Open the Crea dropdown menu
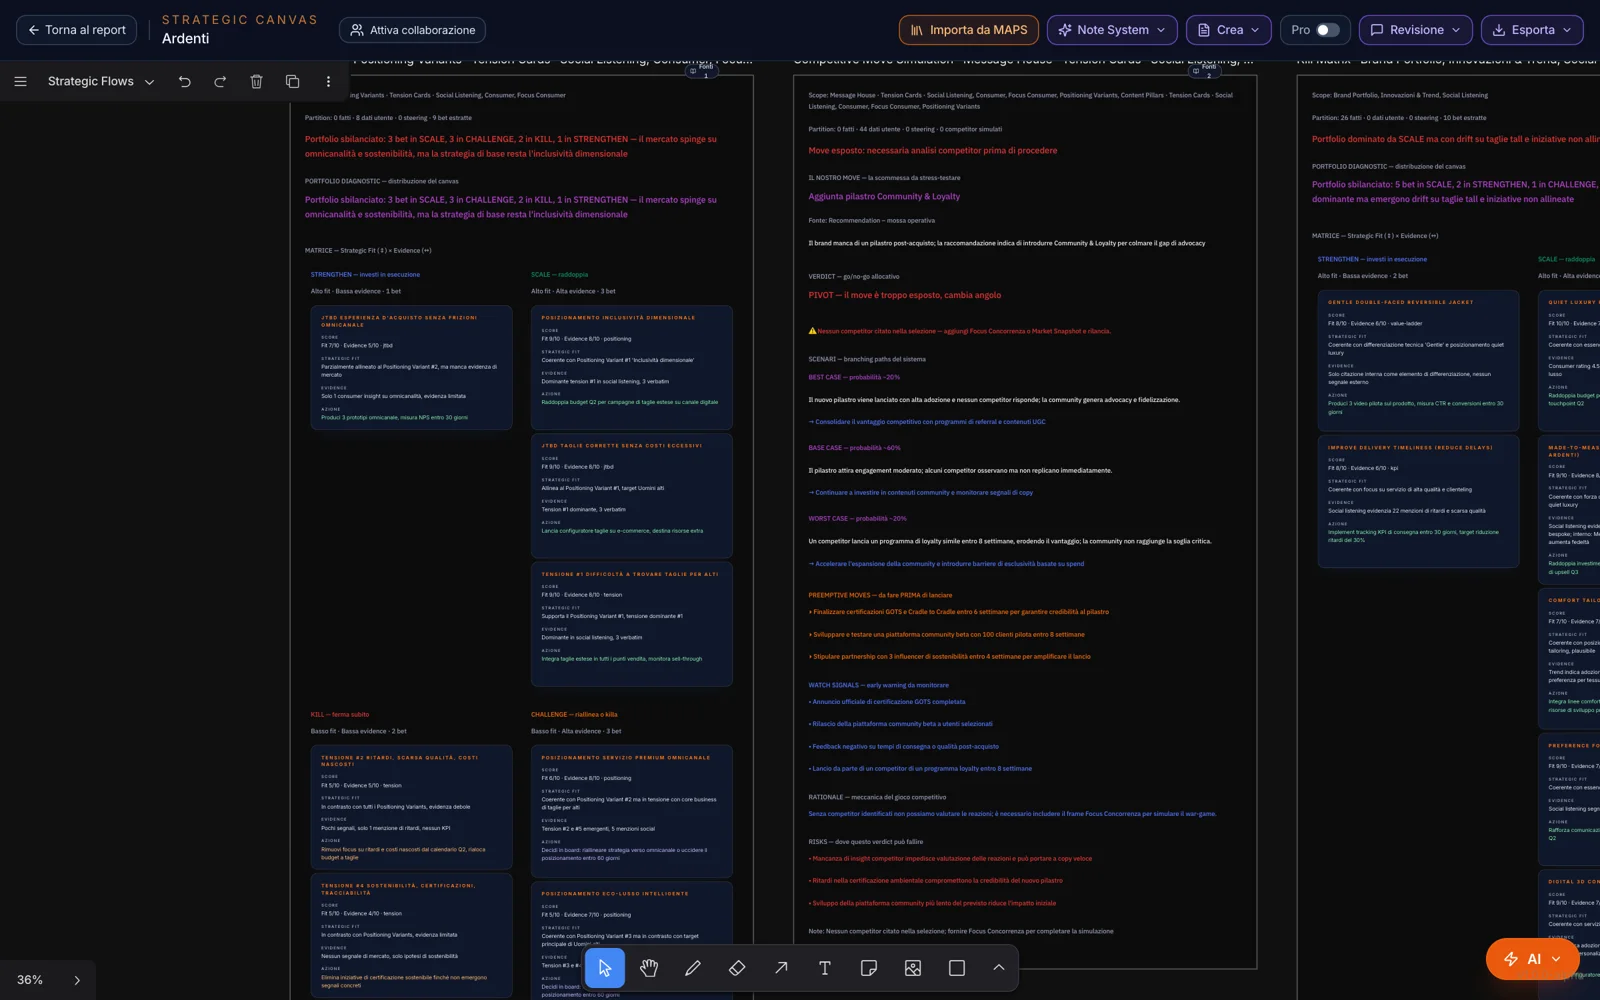This screenshot has width=1600, height=1000. pos(1229,30)
